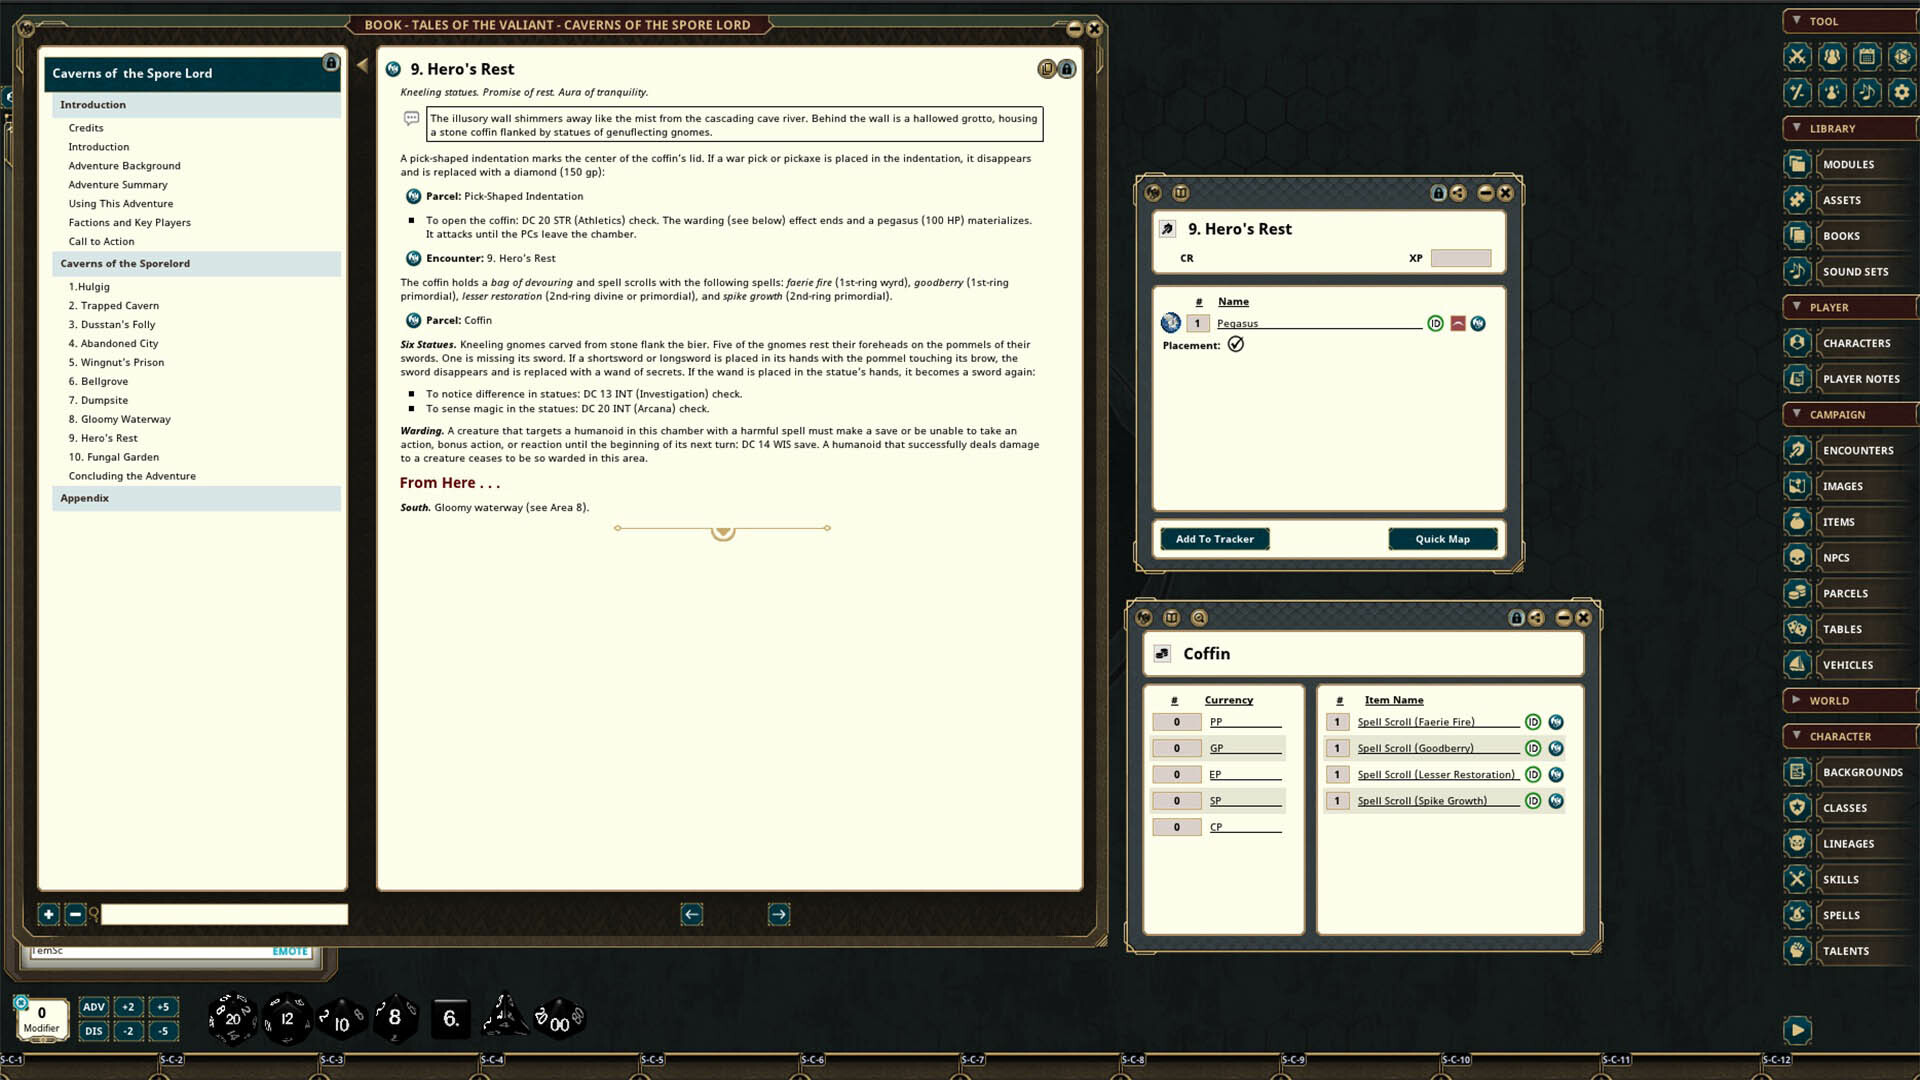Image resolution: width=1920 pixels, height=1080 pixels.
Task: Open the Combat Tracker crossed-swords tool
Action: click(x=1797, y=57)
